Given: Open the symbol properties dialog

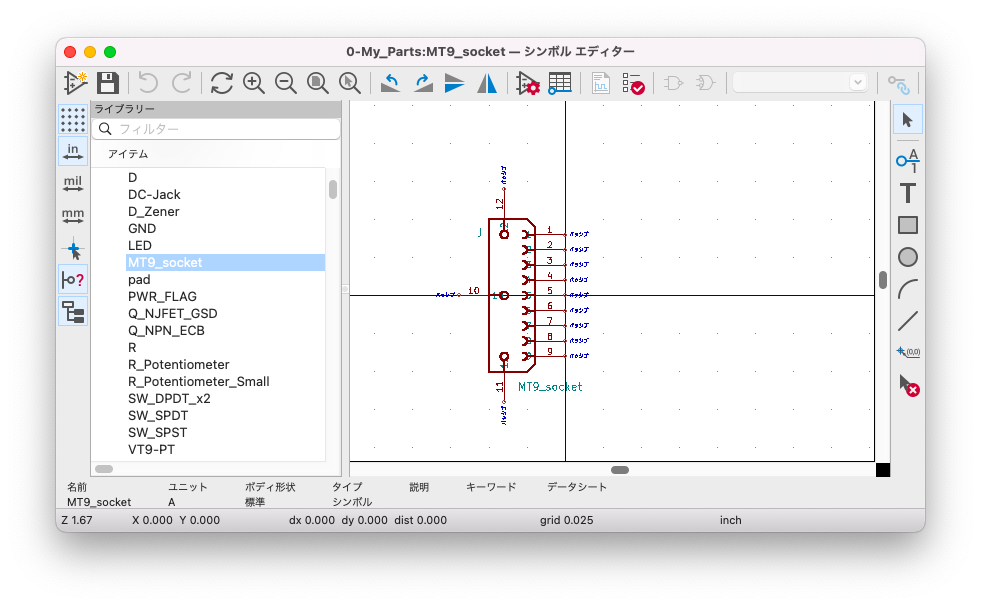Looking at the screenshot, I should click(527, 83).
